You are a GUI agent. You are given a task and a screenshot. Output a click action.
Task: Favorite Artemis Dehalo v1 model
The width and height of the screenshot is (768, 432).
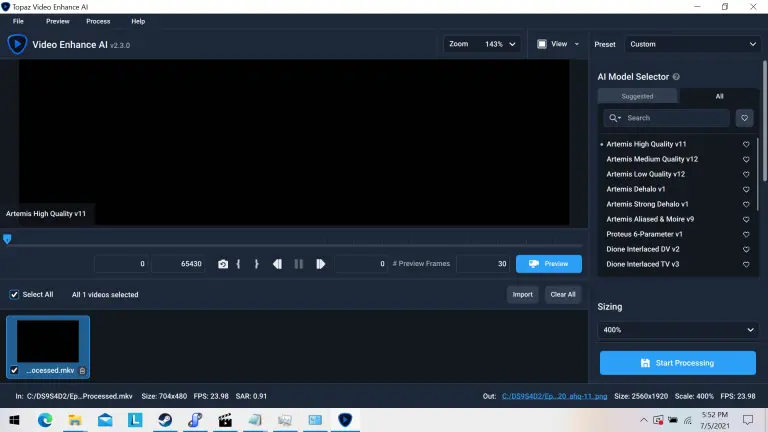tap(746, 189)
